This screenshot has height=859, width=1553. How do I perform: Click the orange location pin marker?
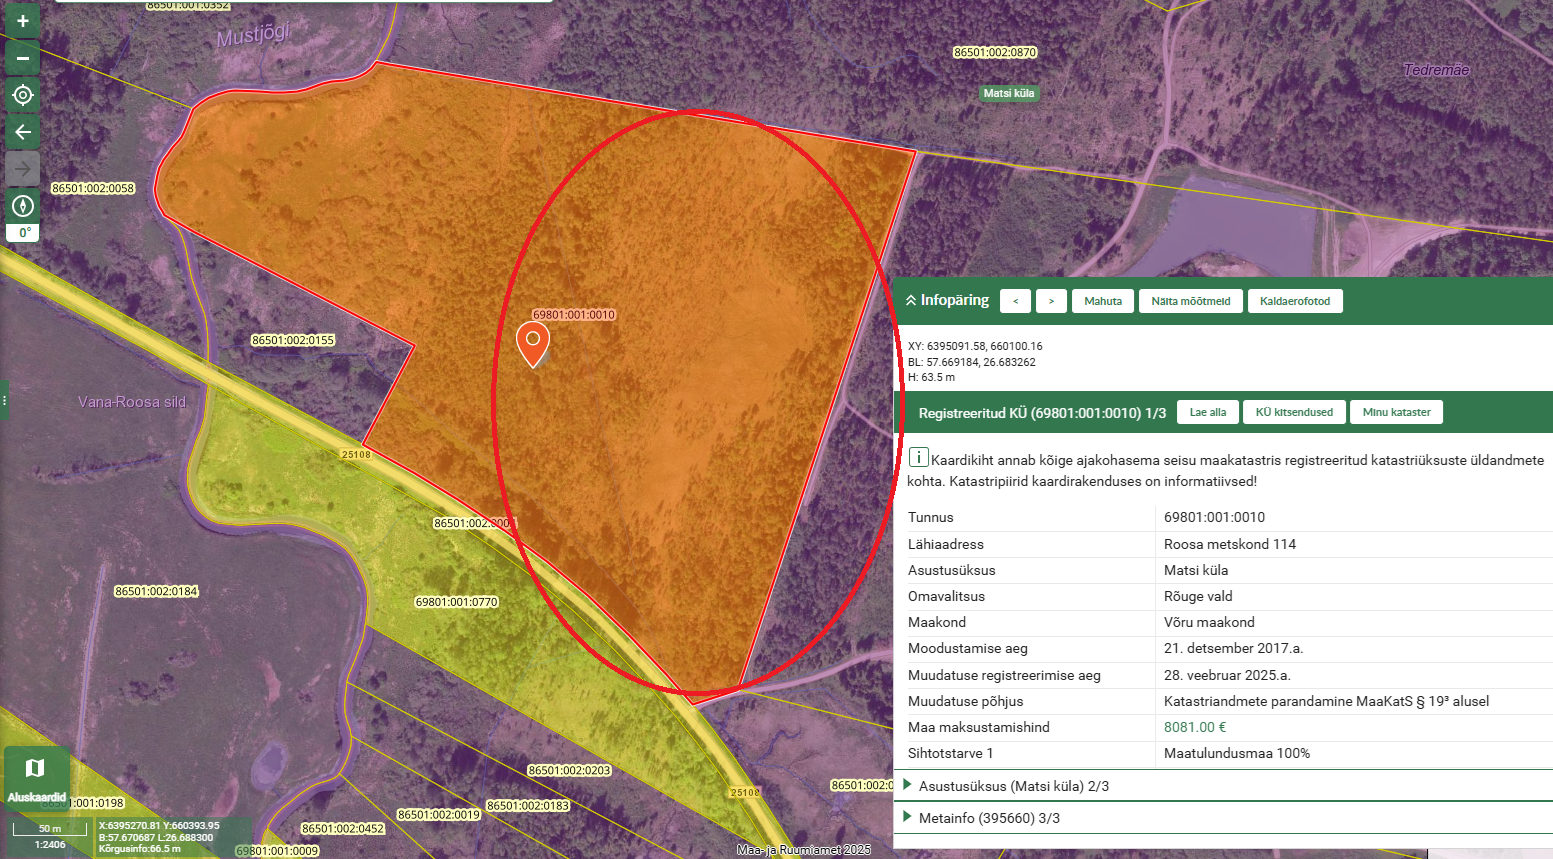tap(533, 342)
